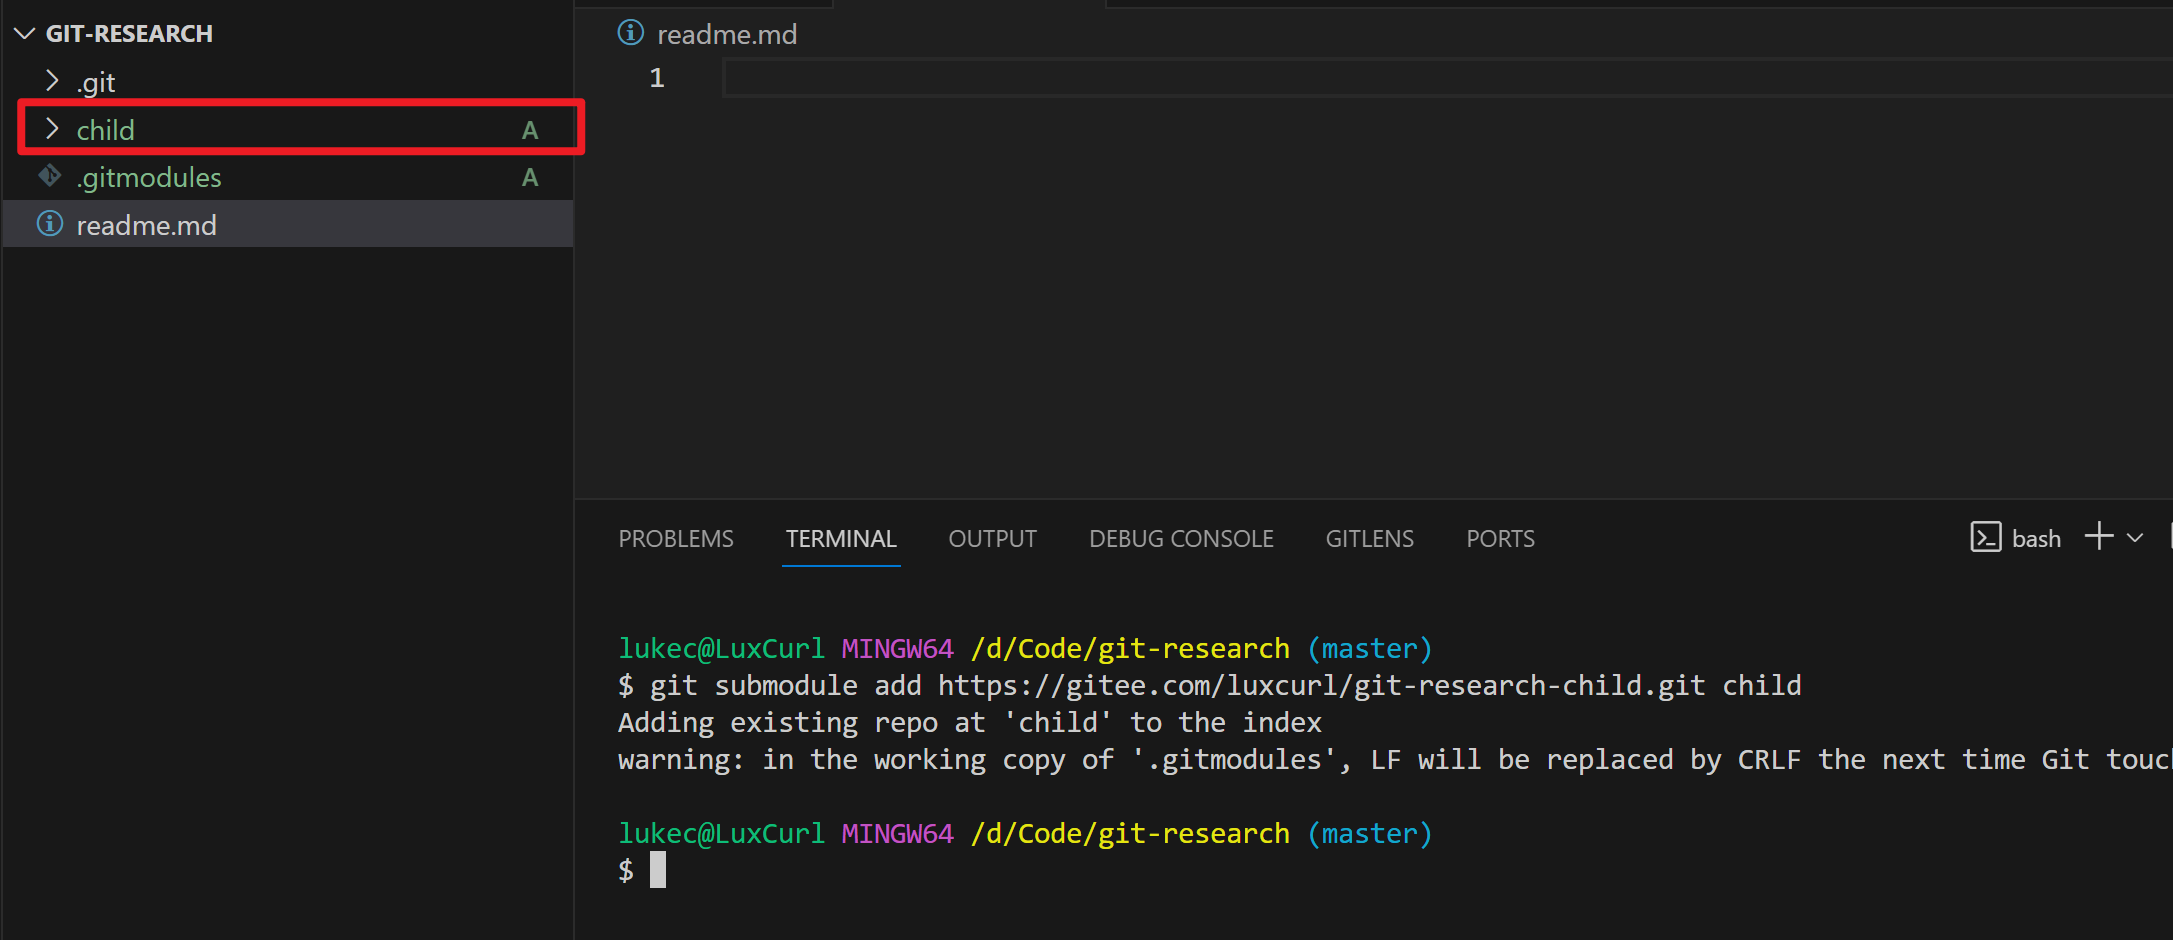Image resolution: width=2173 pixels, height=940 pixels.
Task: Switch to the PORTS tab
Action: [1500, 539]
